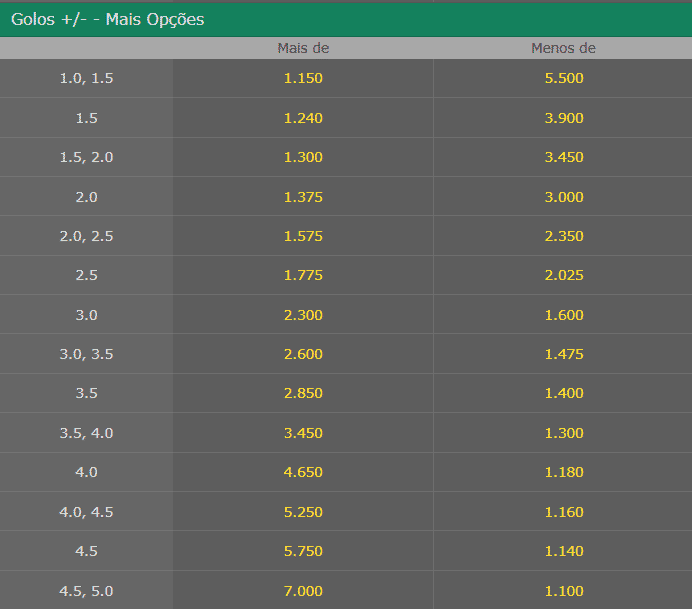Viewport: 692px width, 609px height.
Task: Select Mais de 4.5, 5.0 odds 7.000
Action: tap(303, 591)
